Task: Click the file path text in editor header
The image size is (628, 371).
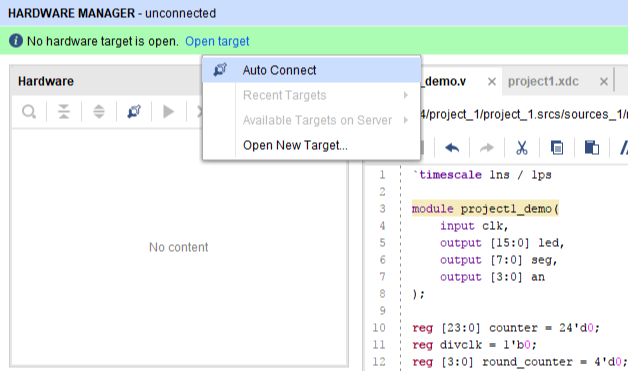Action: 523,115
